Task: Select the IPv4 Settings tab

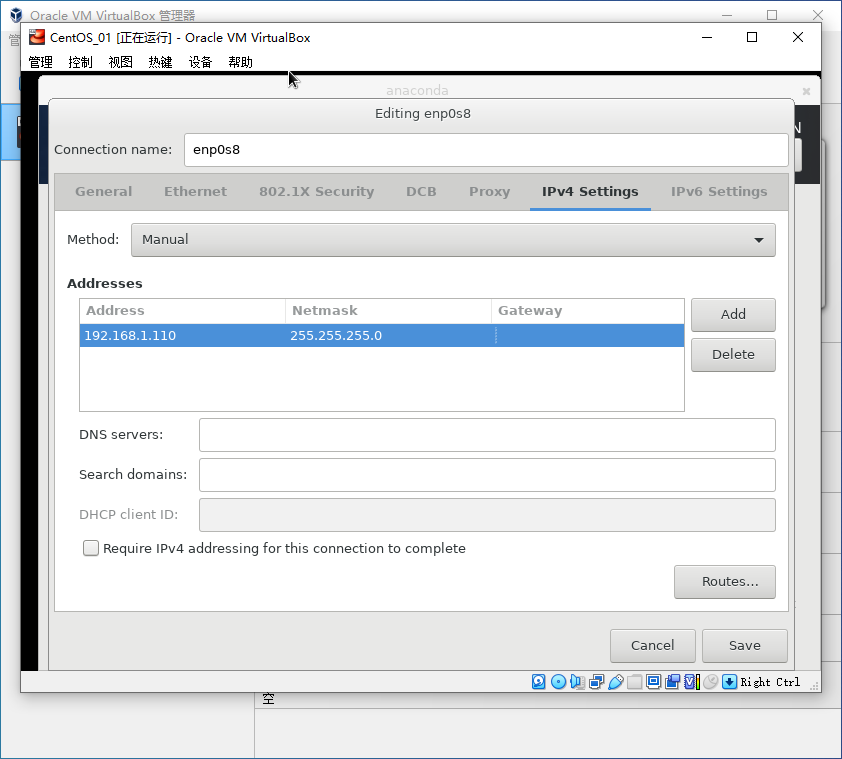Action: coord(590,192)
